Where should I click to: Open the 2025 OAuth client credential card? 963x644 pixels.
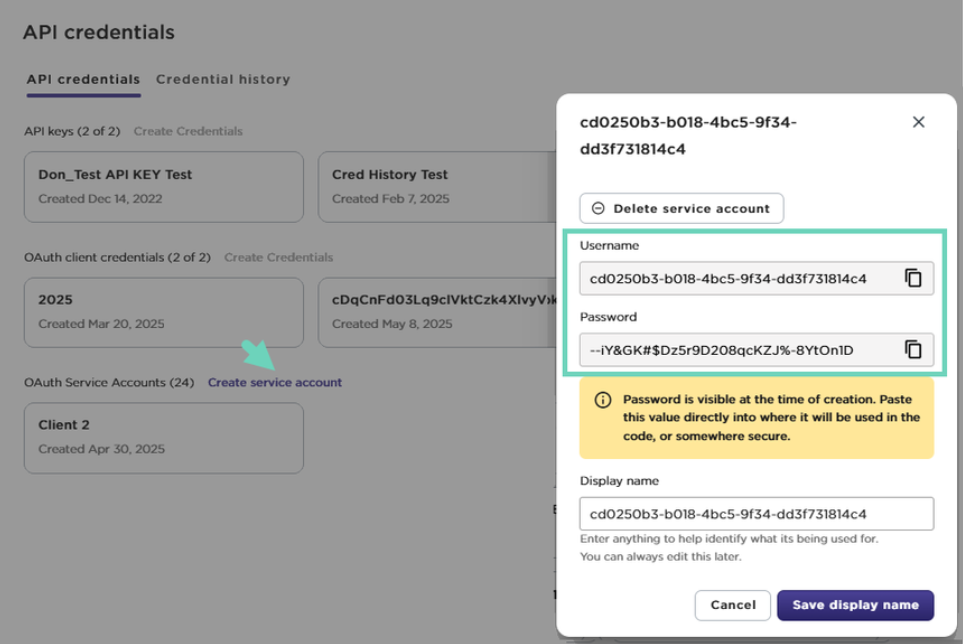tap(163, 312)
